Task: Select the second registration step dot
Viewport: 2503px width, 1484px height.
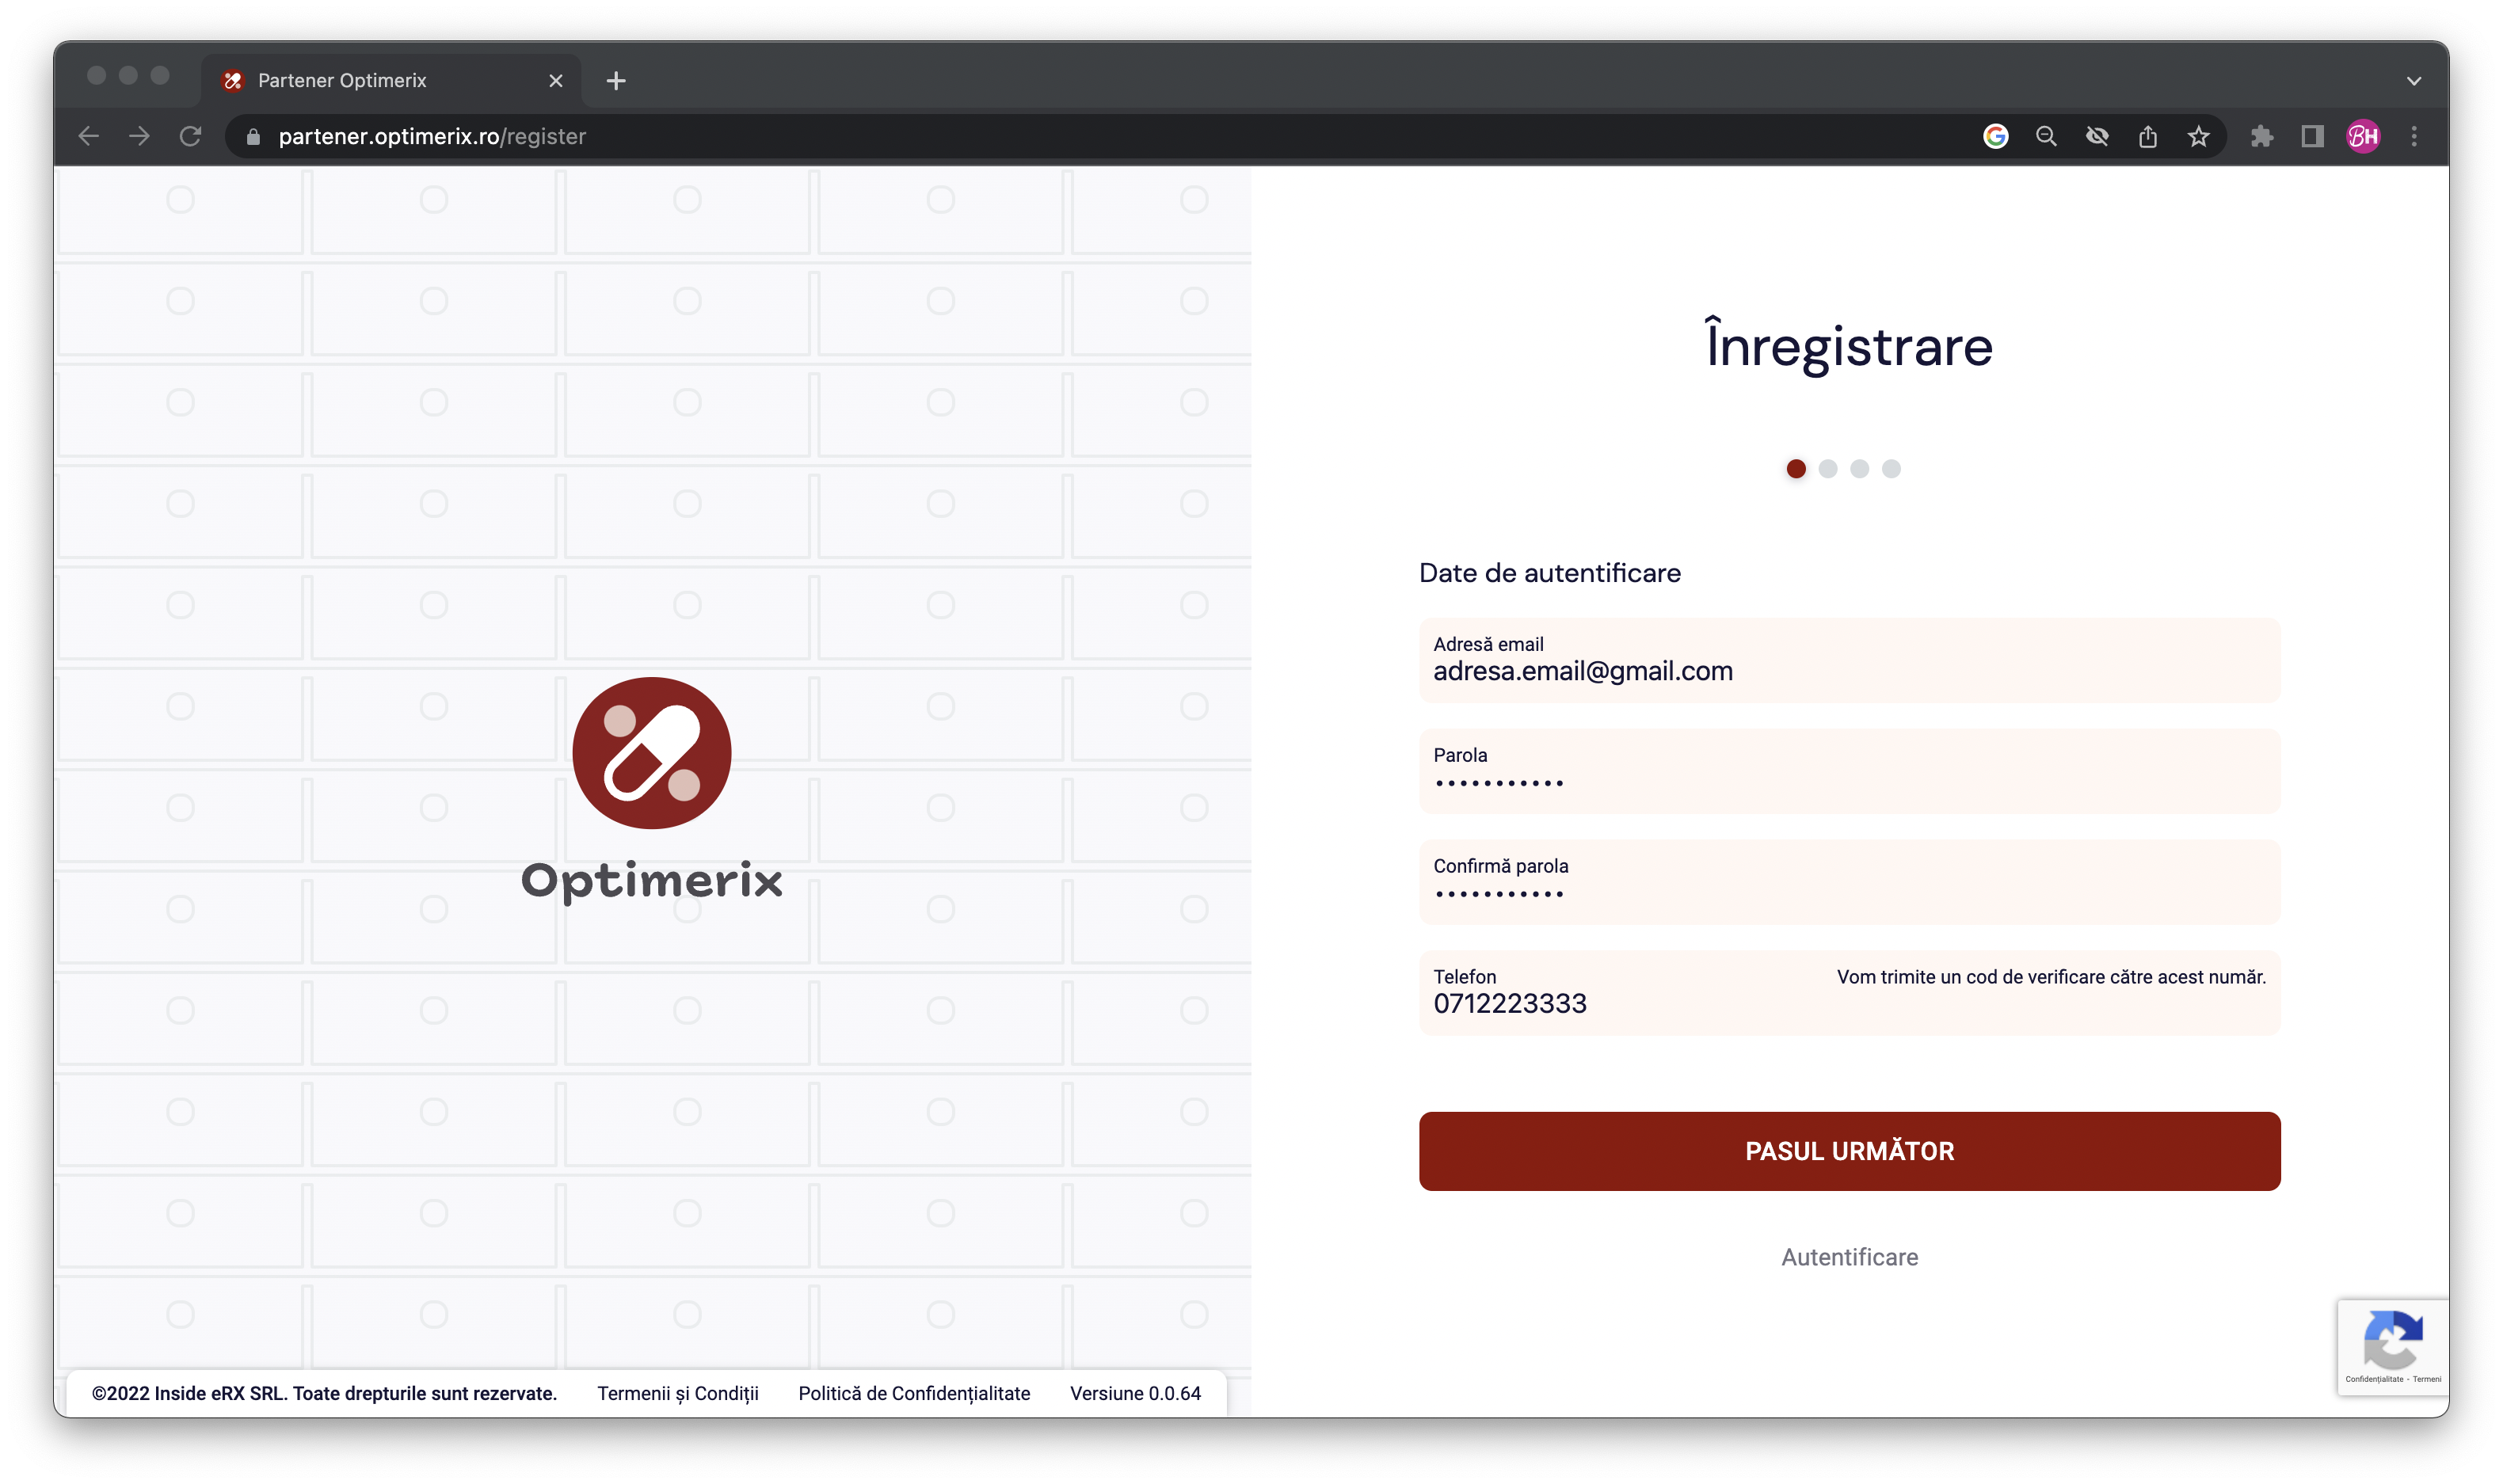Action: pyautogui.click(x=1828, y=469)
